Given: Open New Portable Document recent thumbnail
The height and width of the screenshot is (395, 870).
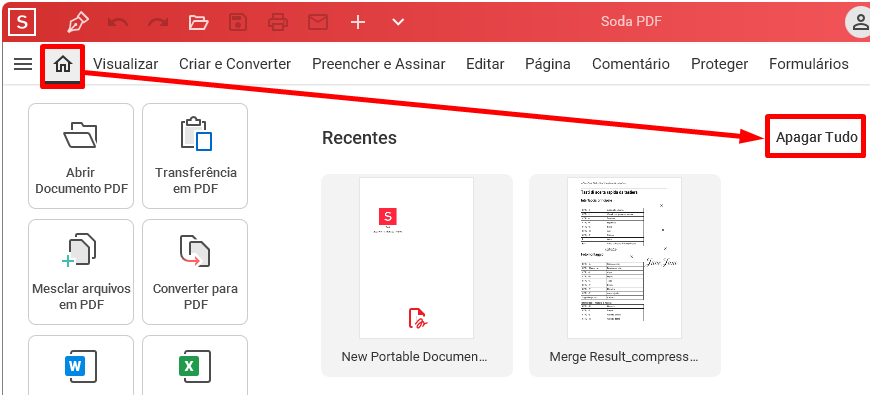Looking at the screenshot, I should (x=417, y=275).
